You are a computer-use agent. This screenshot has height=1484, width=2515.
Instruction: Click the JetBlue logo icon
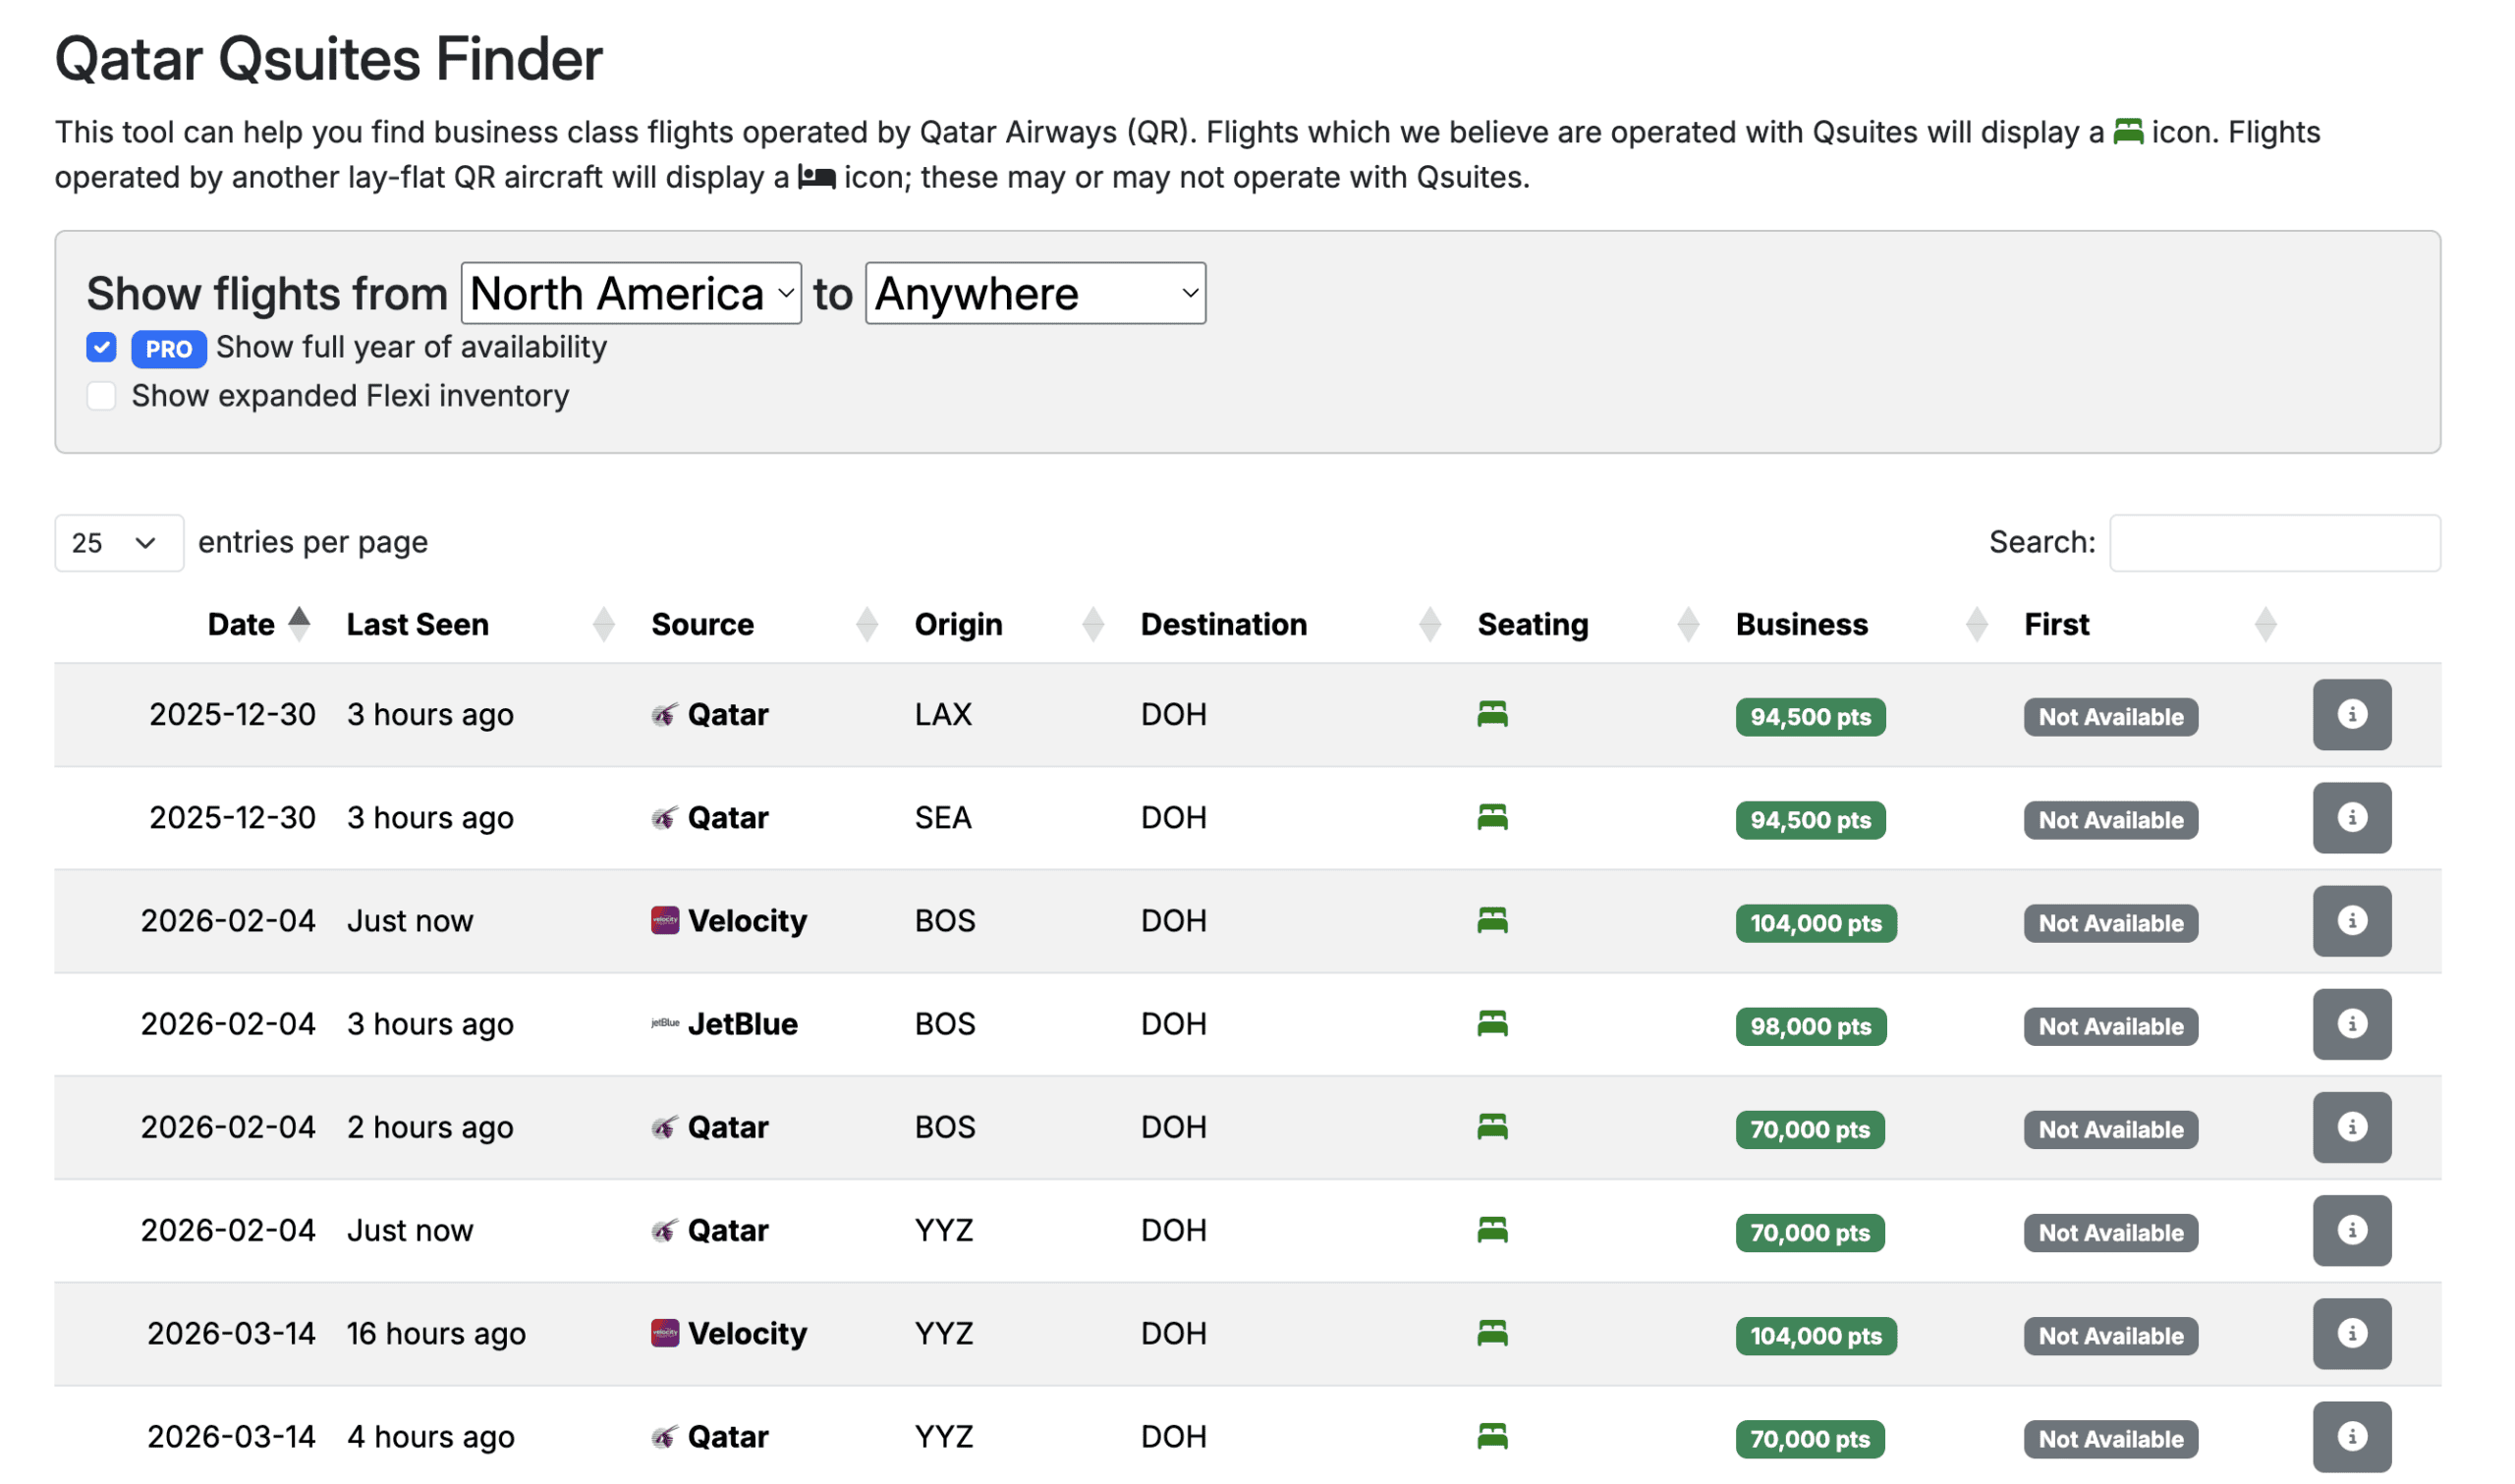[663, 1023]
